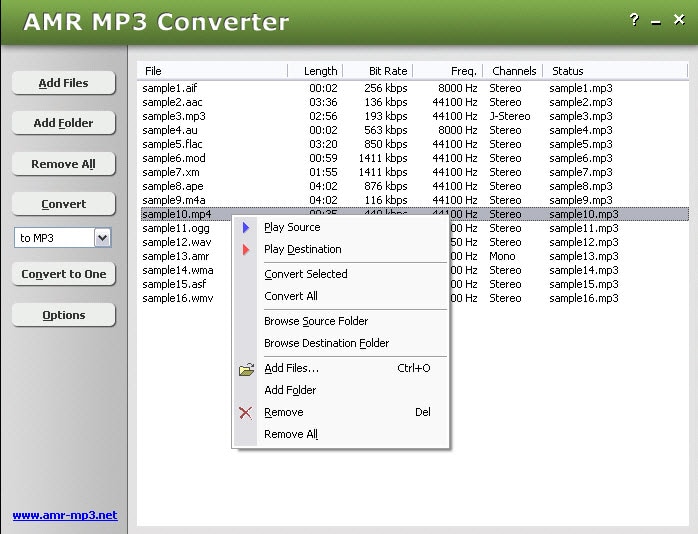Close the AMR MP3 Converter window
The image size is (698, 534).
point(679,20)
